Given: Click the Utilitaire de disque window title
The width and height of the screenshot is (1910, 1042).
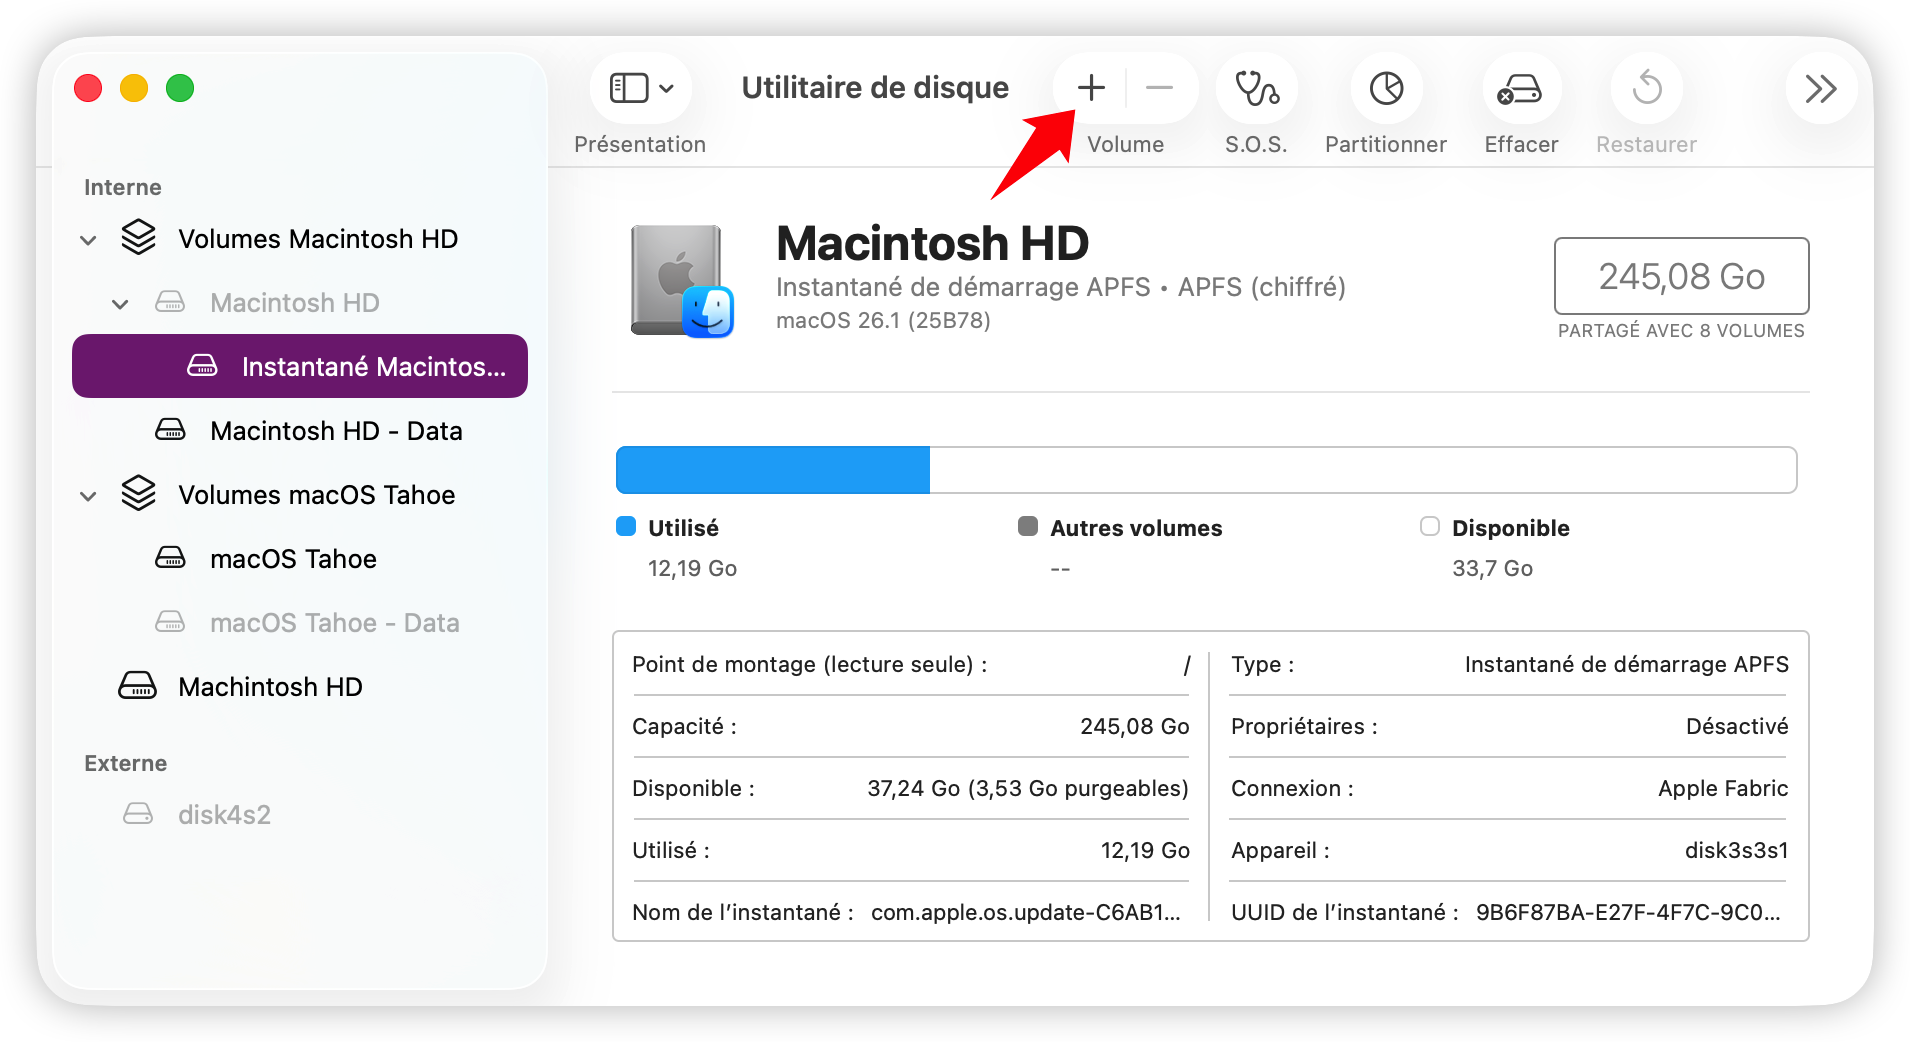Looking at the screenshot, I should 875,88.
